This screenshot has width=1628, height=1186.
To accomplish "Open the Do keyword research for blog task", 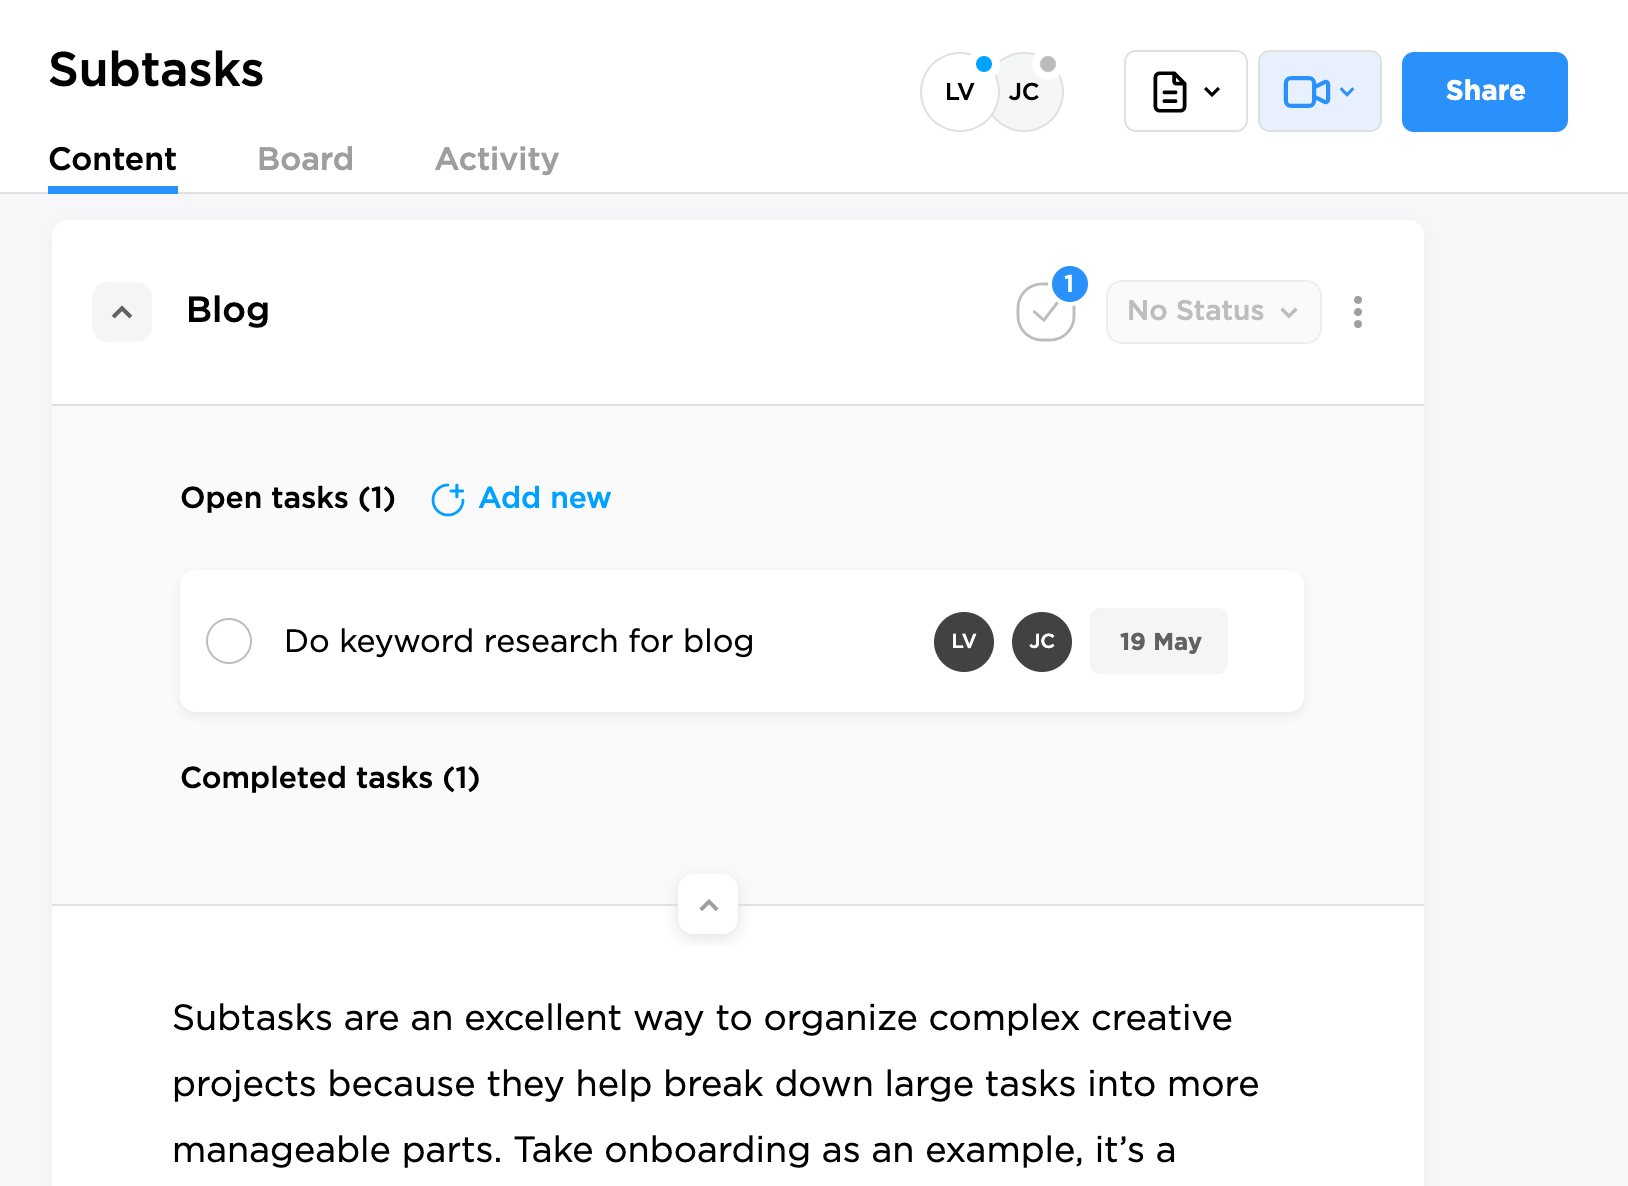I will (518, 641).
